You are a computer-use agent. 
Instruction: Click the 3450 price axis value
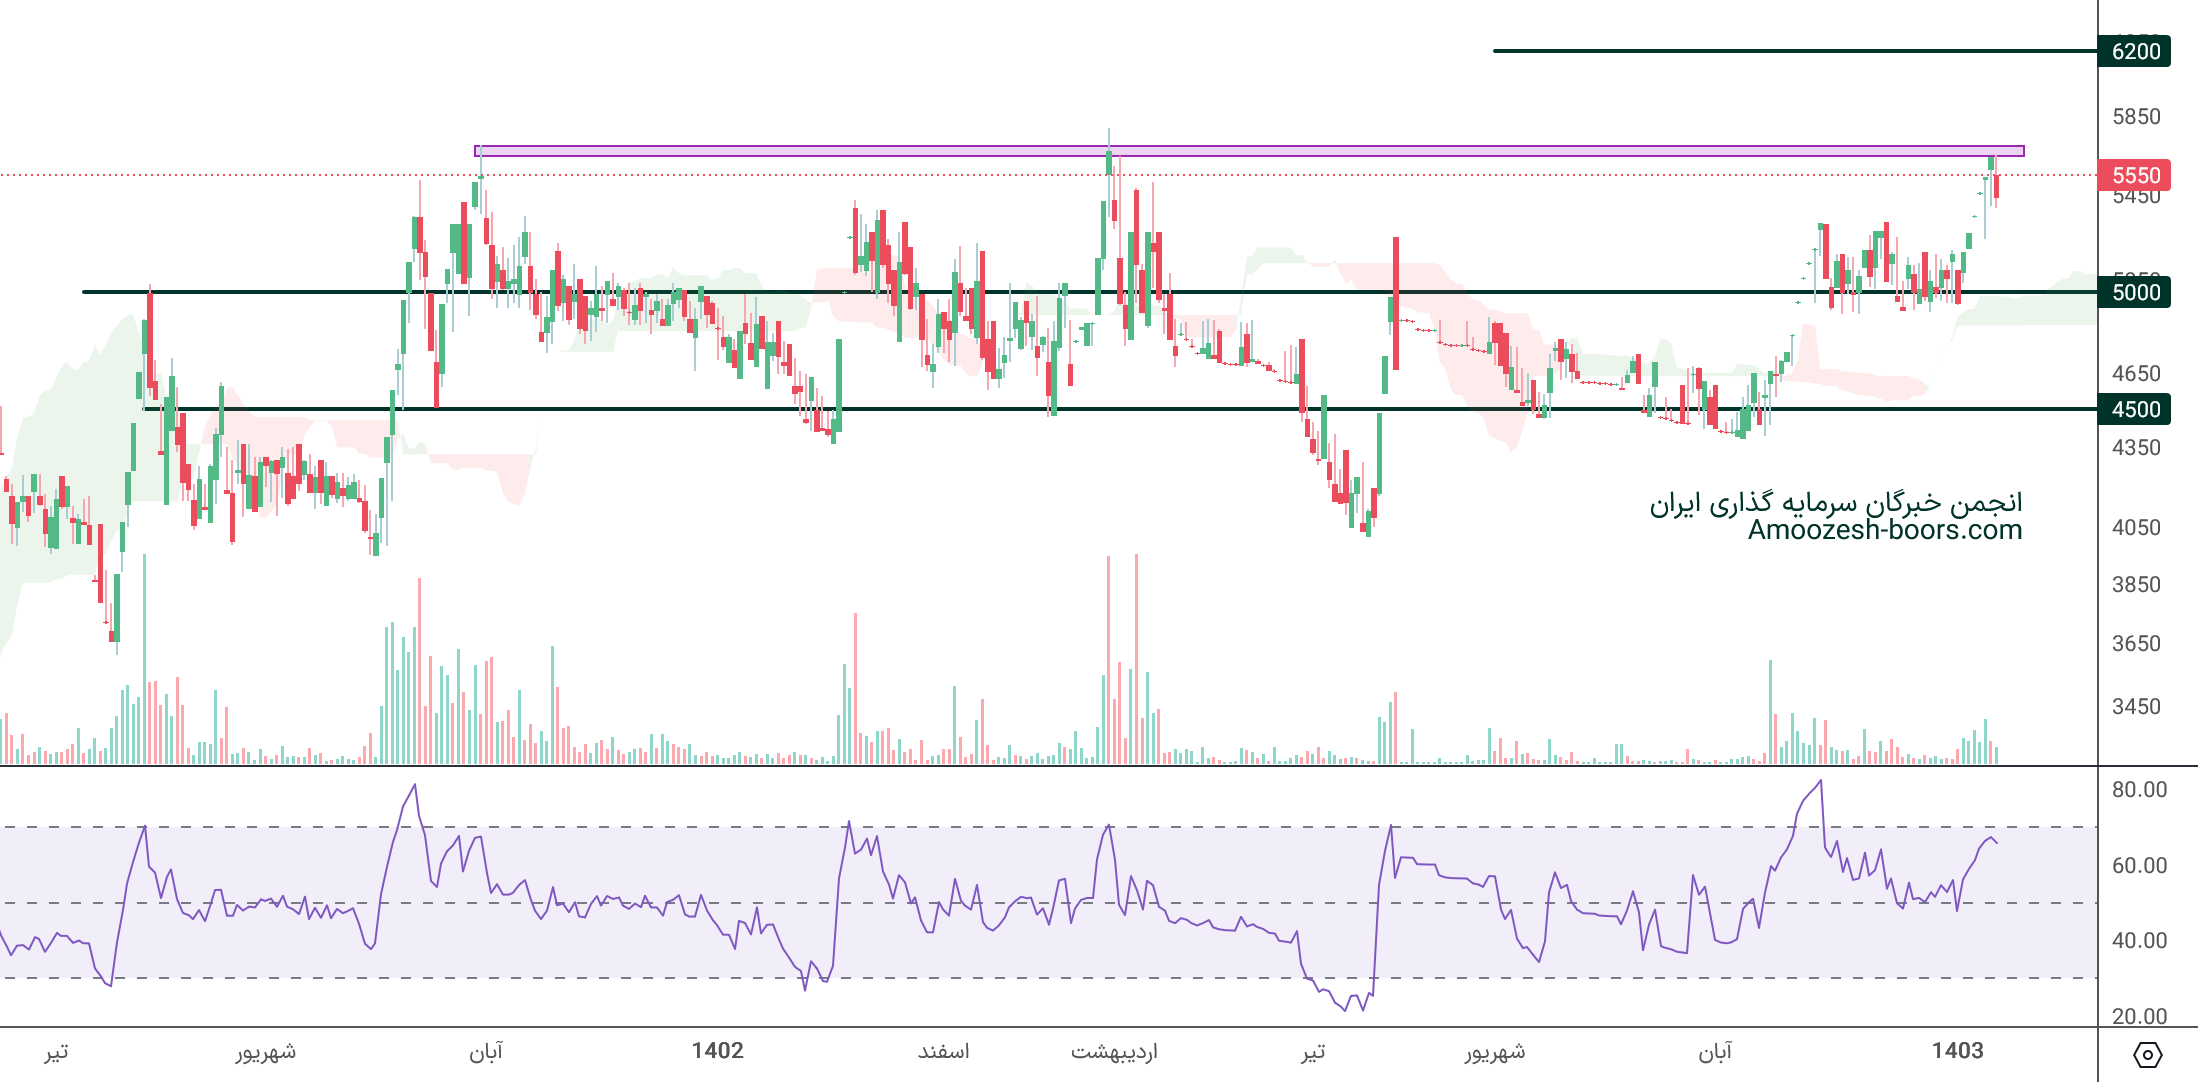click(2136, 706)
